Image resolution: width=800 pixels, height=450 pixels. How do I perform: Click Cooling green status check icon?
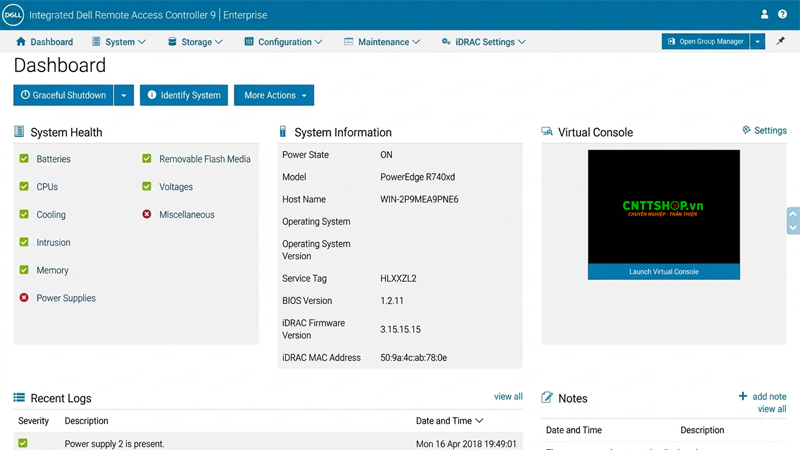click(24, 214)
